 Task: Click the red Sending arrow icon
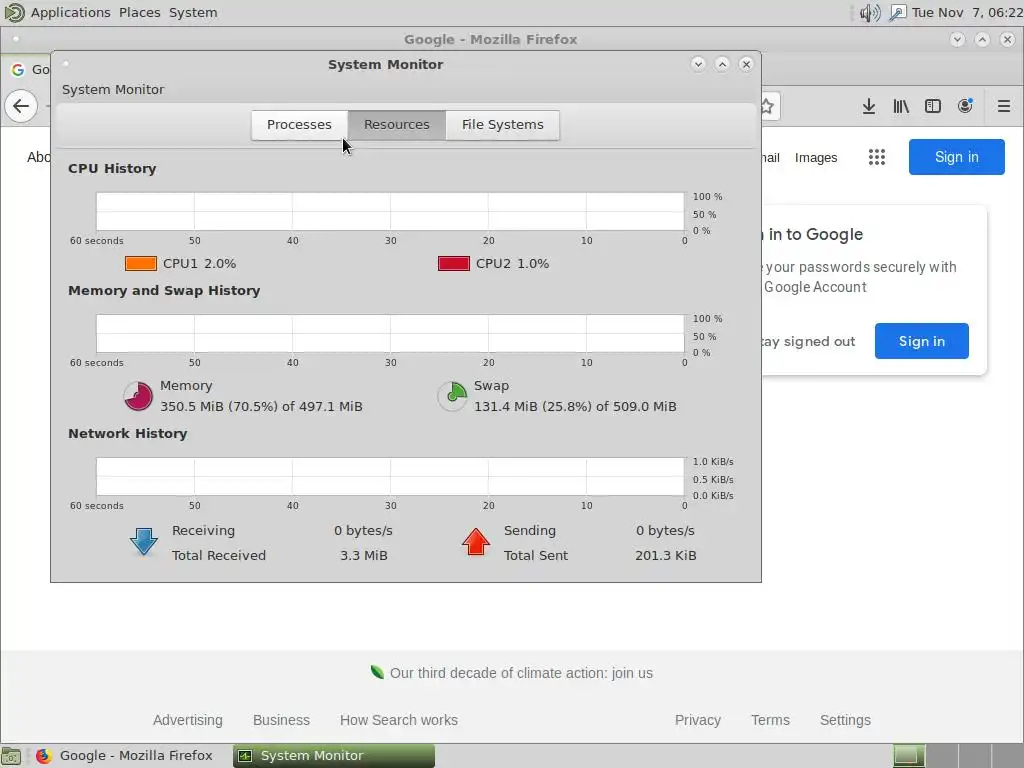(475, 542)
